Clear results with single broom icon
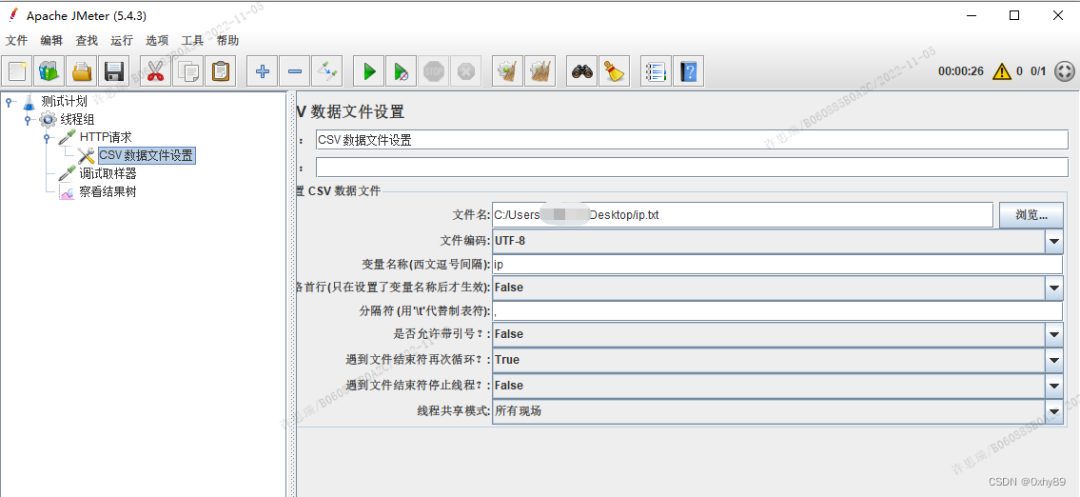 click(508, 71)
